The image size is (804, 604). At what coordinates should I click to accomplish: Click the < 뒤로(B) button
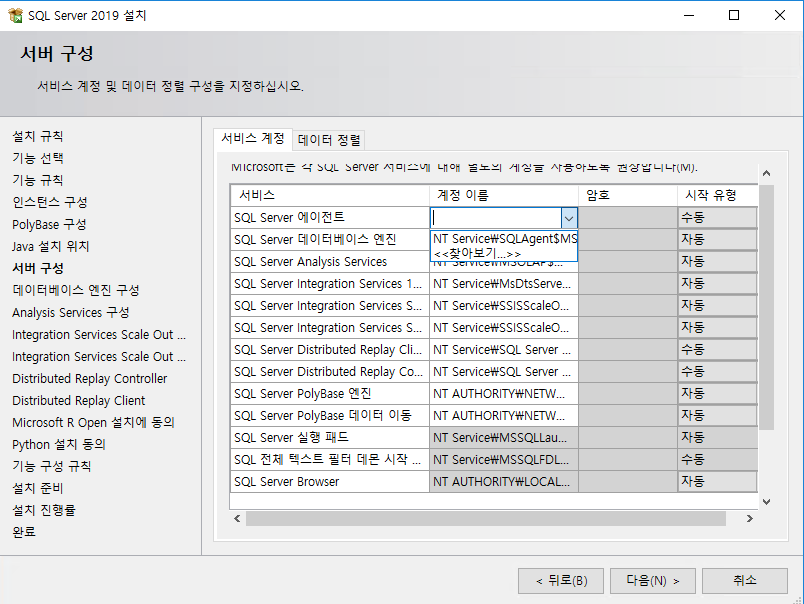point(561,580)
